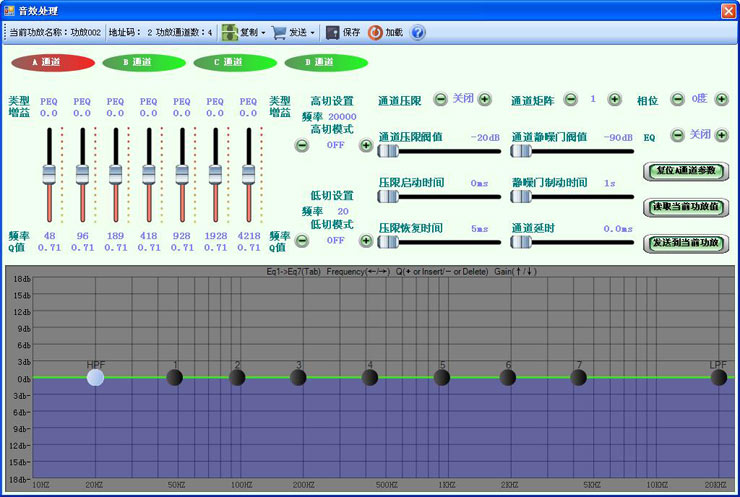740x497 pixels.
Task: Click the minus icon beside 通道矩阵
Action: (x=571, y=99)
